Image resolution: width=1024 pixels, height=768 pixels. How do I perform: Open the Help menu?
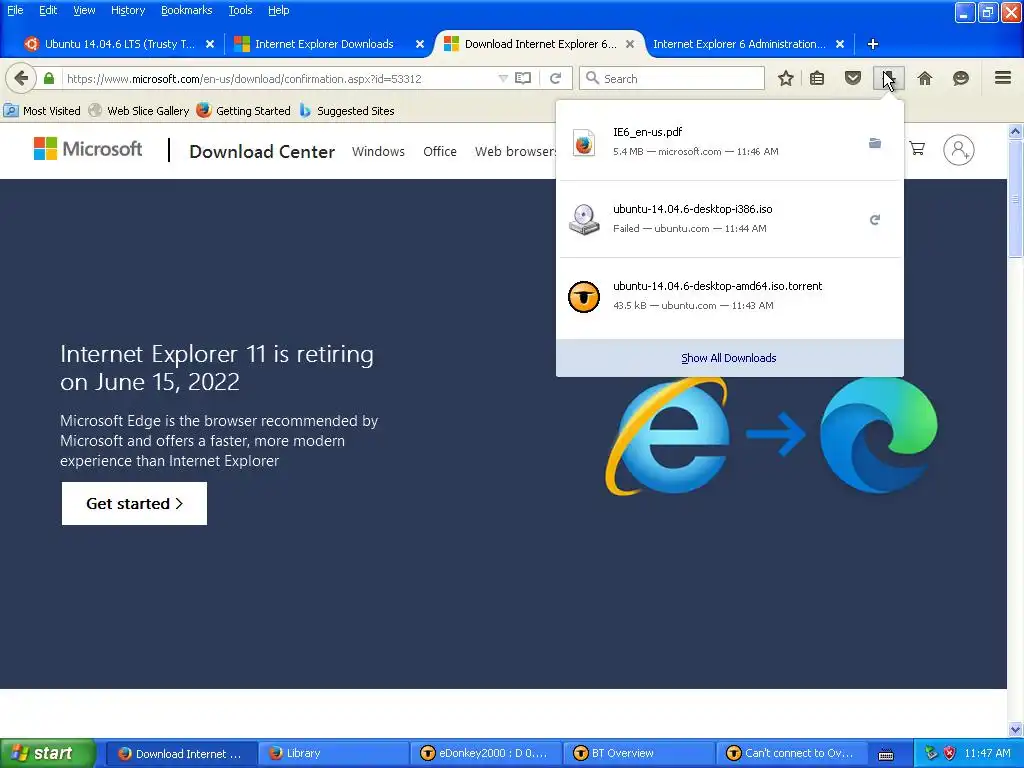[x=278, y=10]
